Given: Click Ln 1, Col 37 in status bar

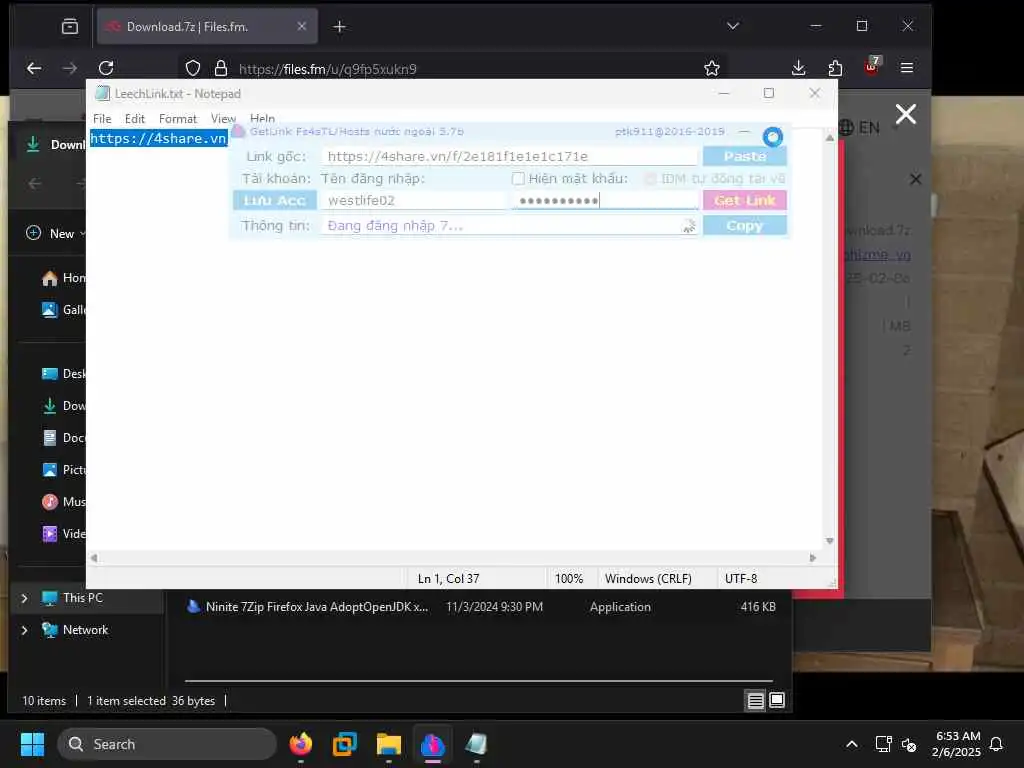Looking at the screenshot, I should [x=449, y=579].
